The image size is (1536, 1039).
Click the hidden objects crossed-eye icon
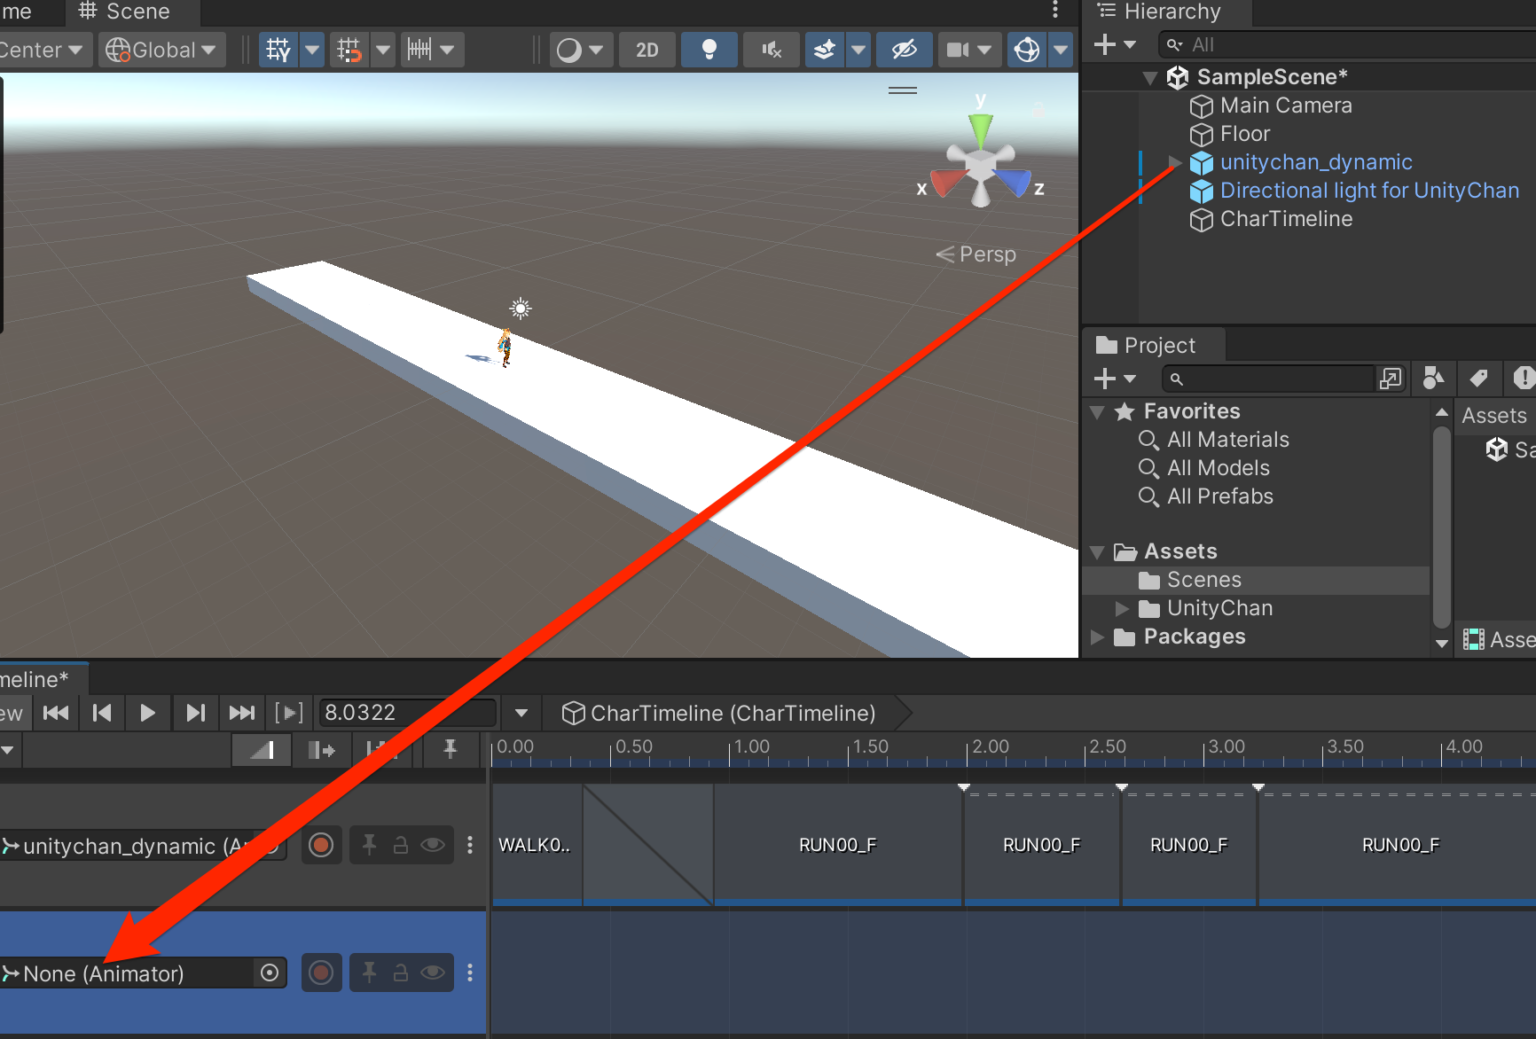(x=905, y=49)
